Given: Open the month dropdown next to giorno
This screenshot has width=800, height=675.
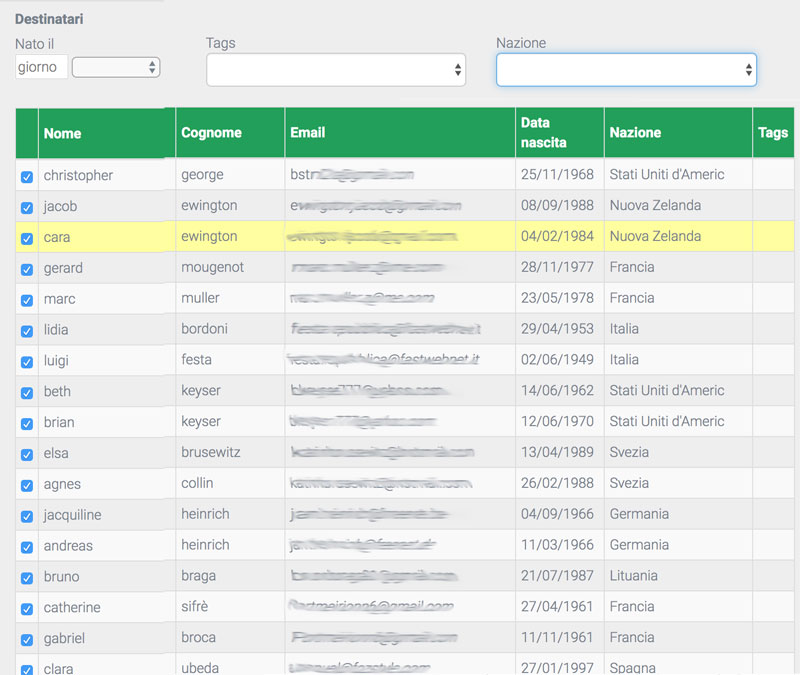Looking at the screenshot, I should click(x=116, y=67).
